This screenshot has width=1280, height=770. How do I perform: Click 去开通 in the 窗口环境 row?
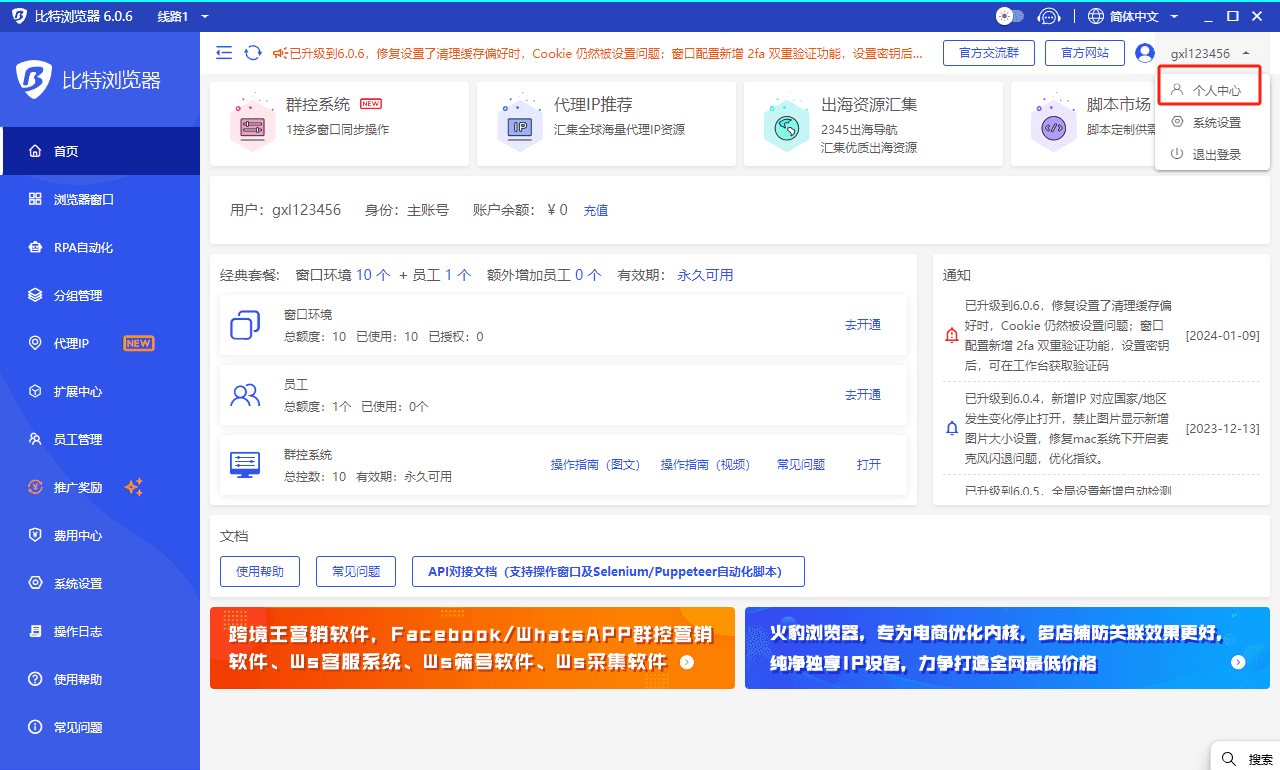click(863, 325)
